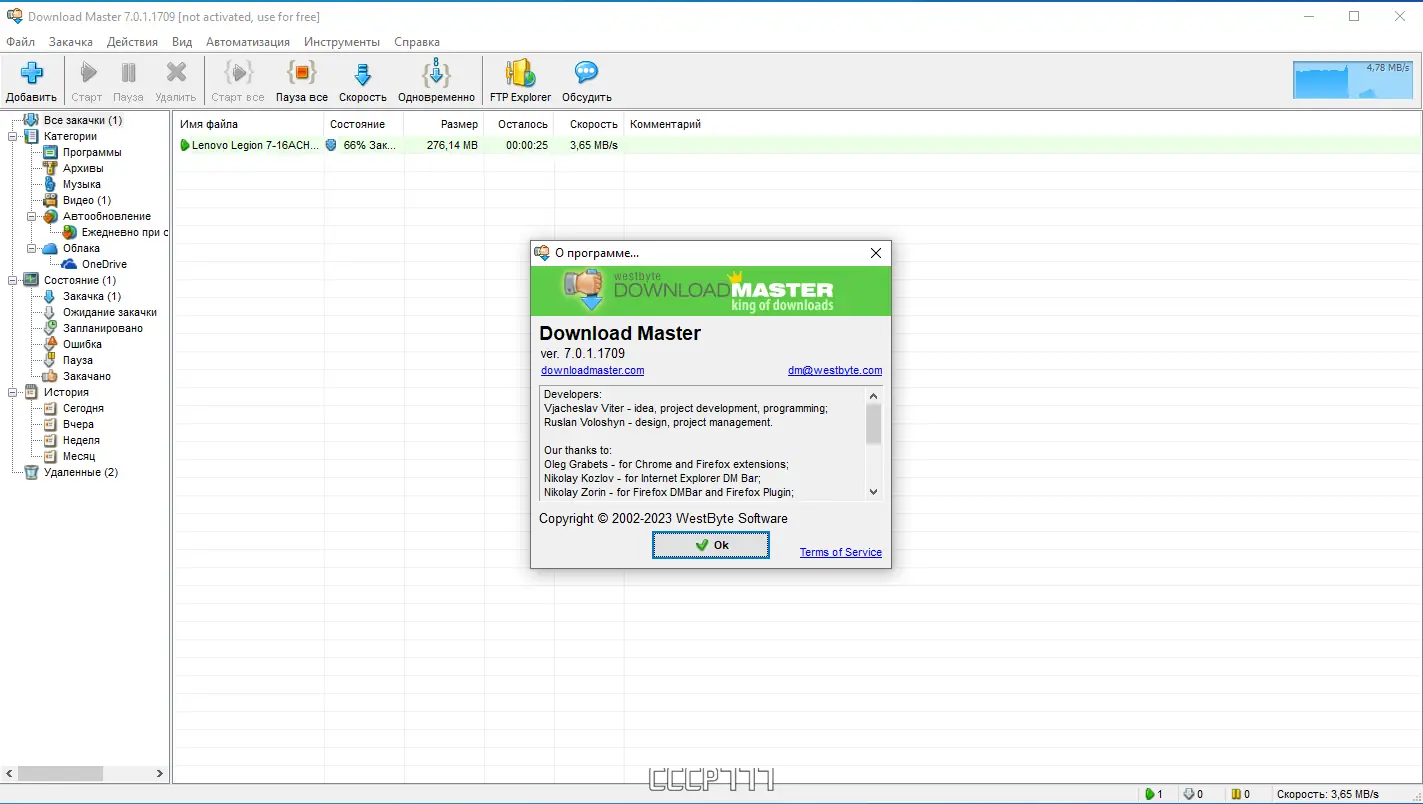Collapse the Облака tree node
The height and width of the screenshot is (804, 1423).
tap(32, 248)
